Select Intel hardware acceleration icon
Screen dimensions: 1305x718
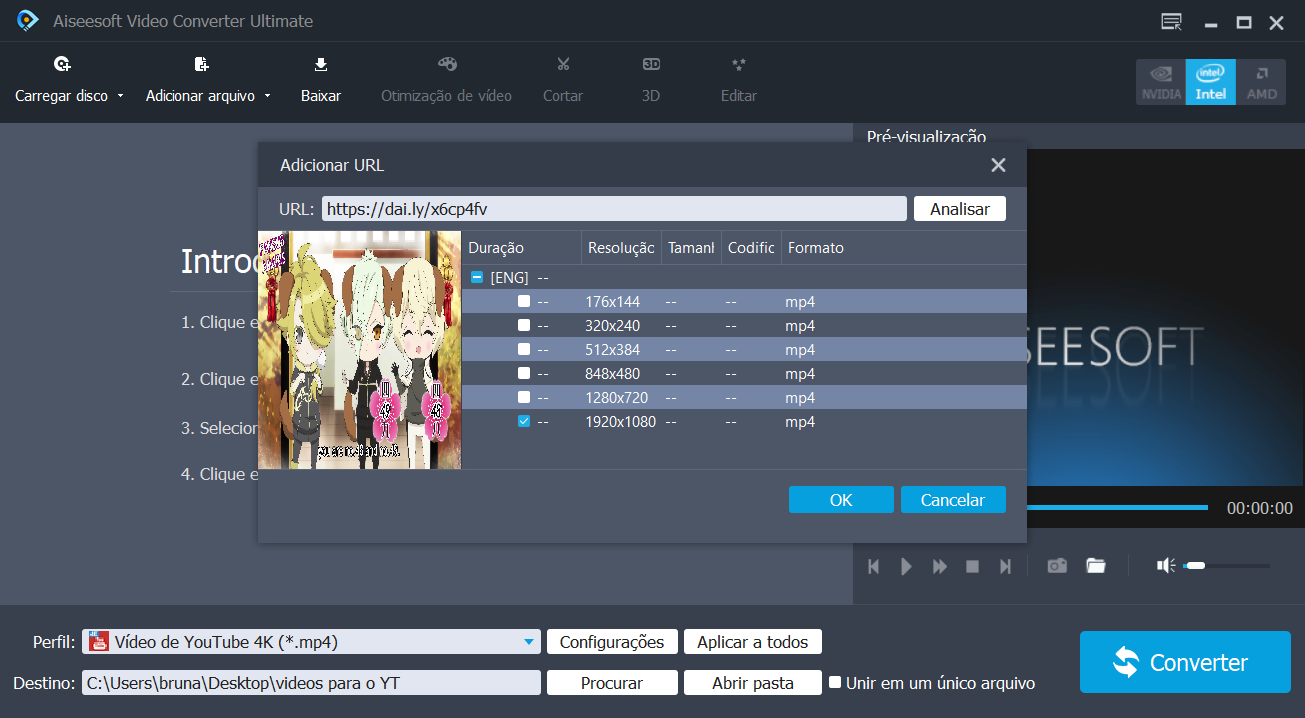coord(1210,82)
